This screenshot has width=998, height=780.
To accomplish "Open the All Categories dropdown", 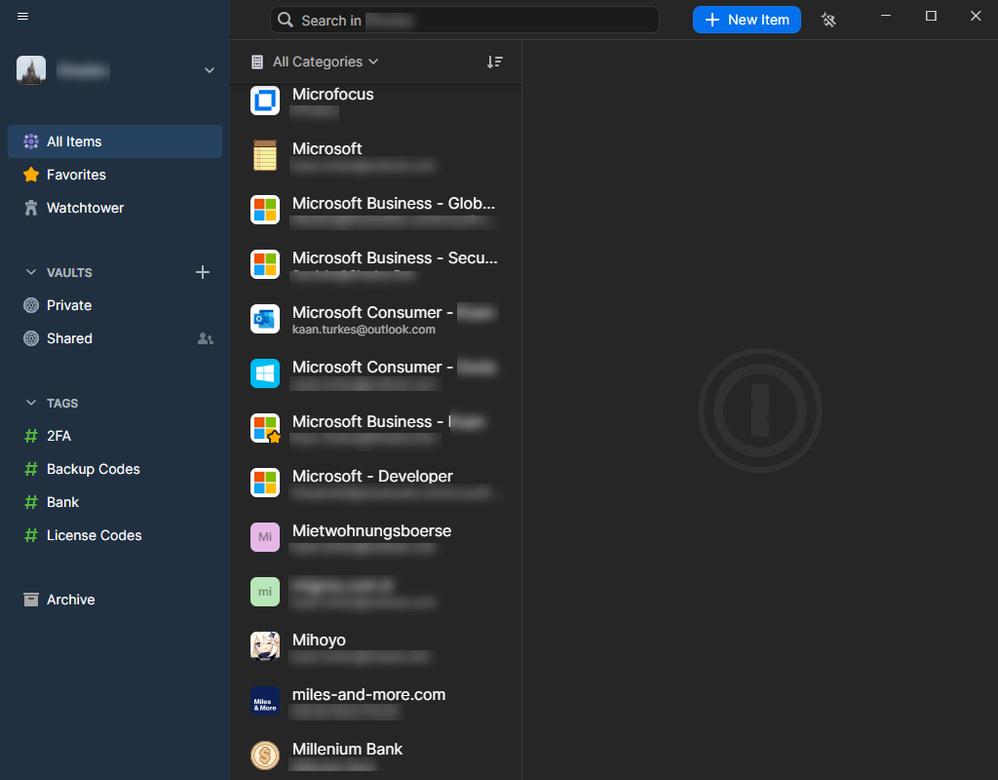I will 316,62.
